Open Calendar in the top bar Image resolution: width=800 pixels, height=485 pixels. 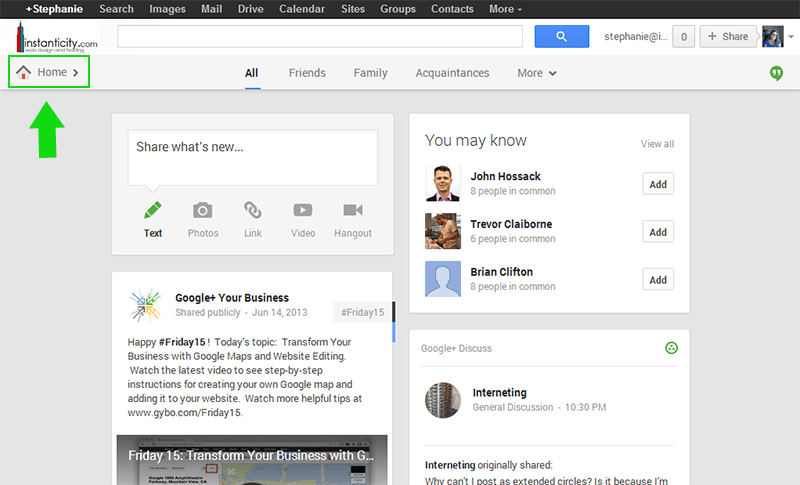302,9
